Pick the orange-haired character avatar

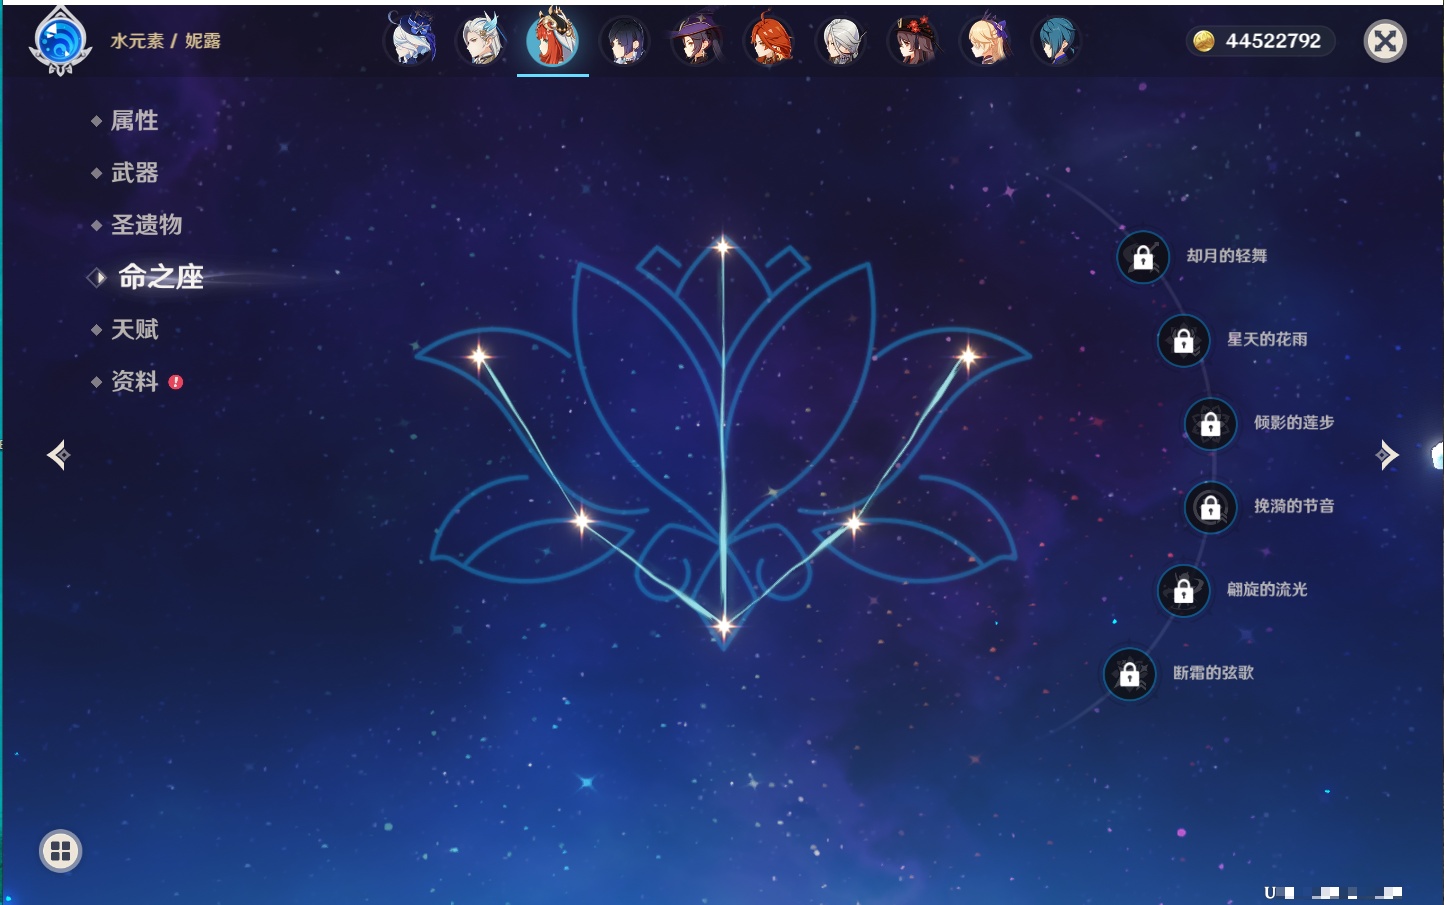[x=768, y=41]
